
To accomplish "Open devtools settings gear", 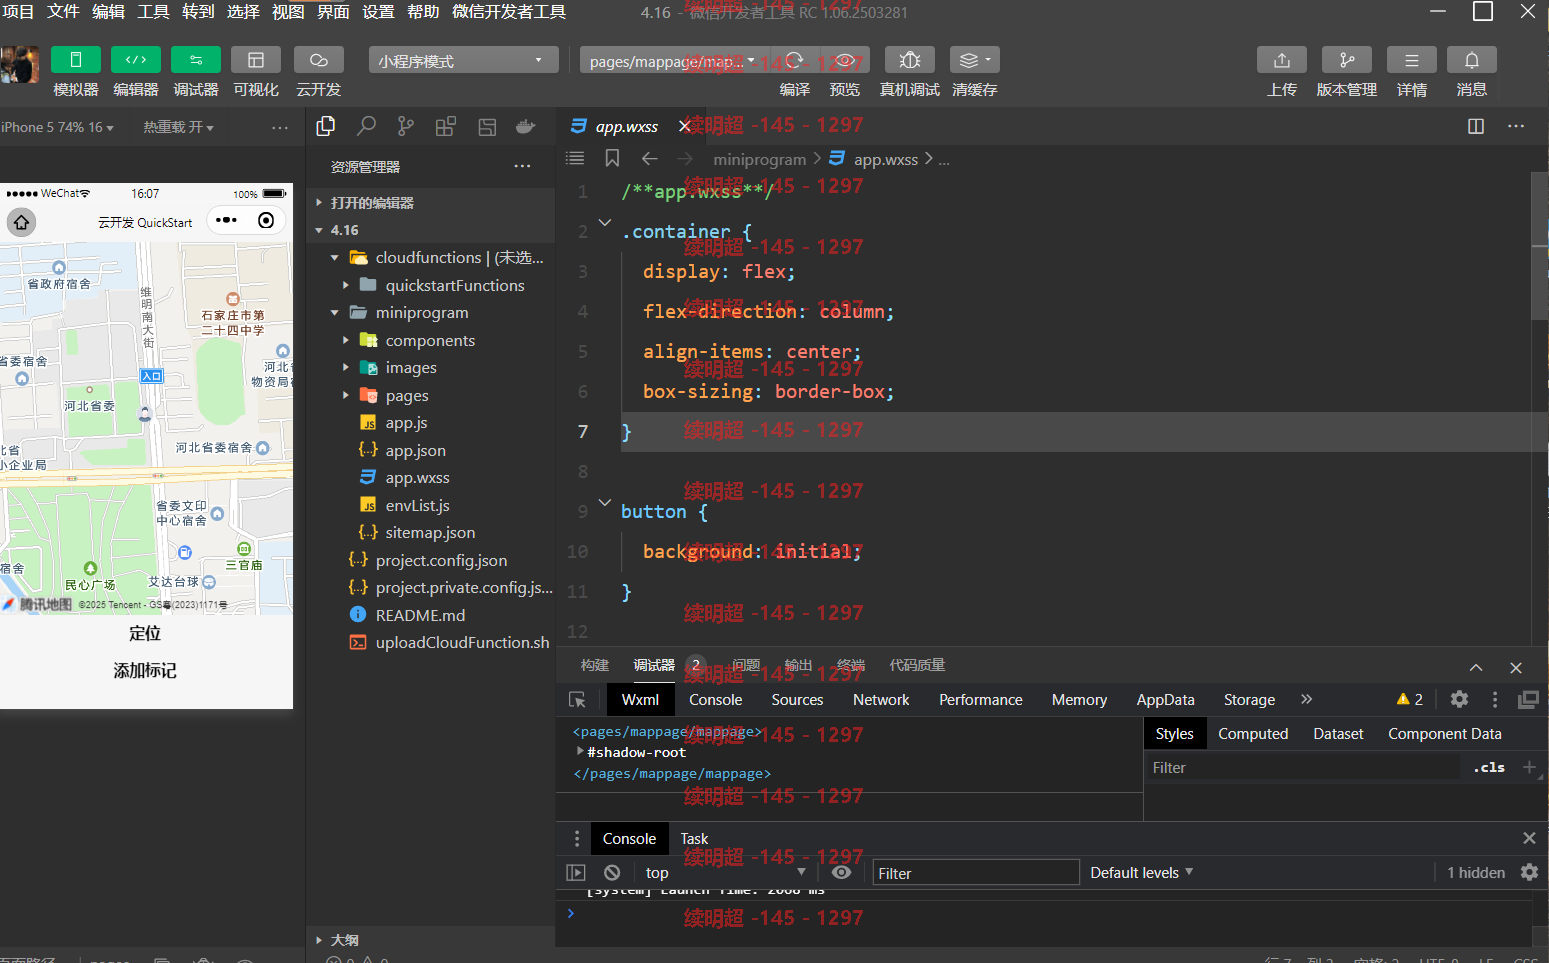I will pyautogui.click(x=1460, y=700).
